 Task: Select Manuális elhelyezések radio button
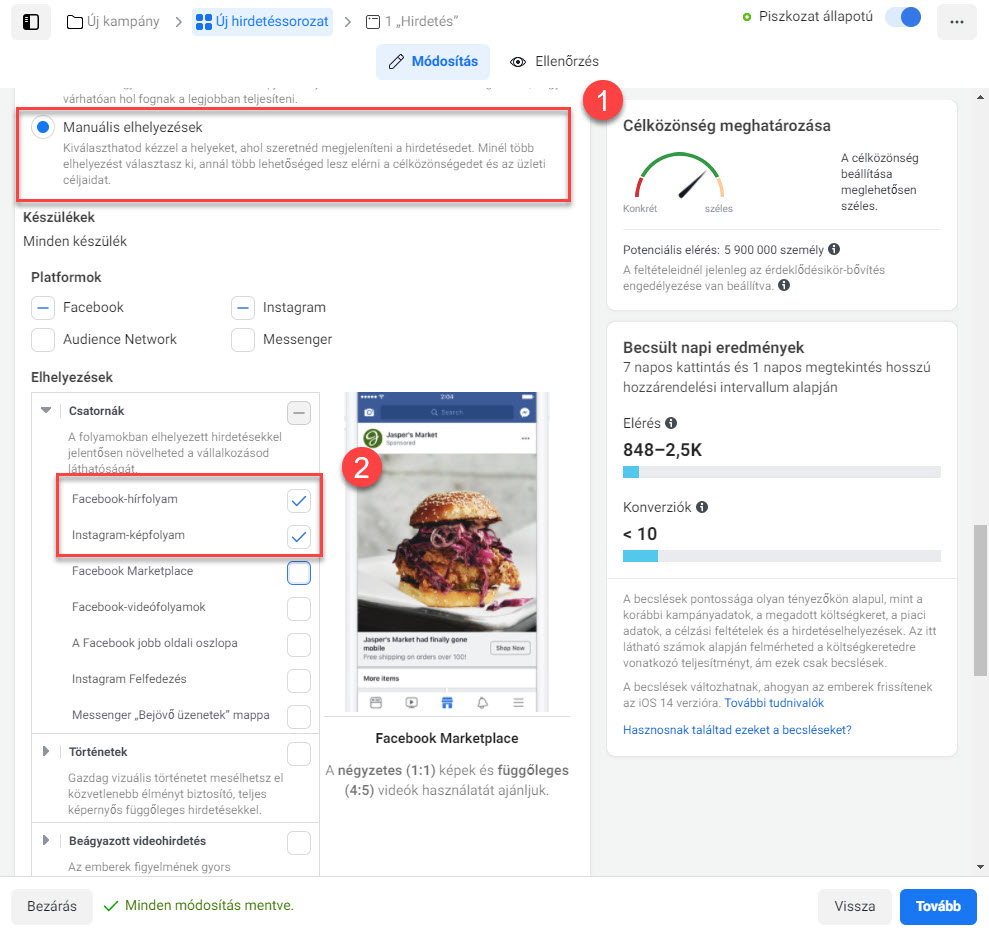43,127
